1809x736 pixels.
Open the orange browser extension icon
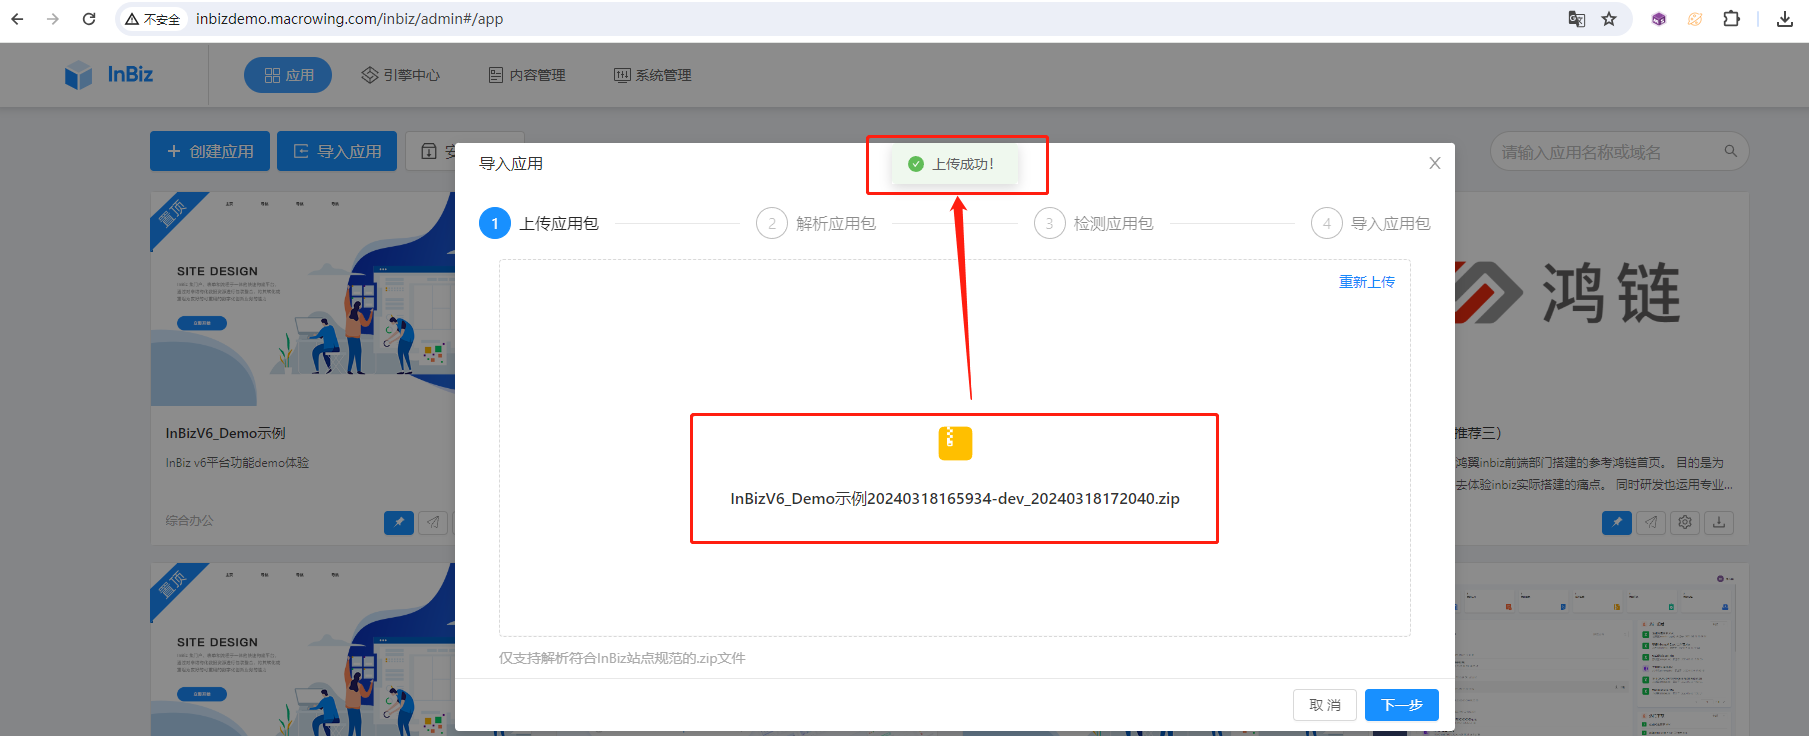coord(1695,19)
